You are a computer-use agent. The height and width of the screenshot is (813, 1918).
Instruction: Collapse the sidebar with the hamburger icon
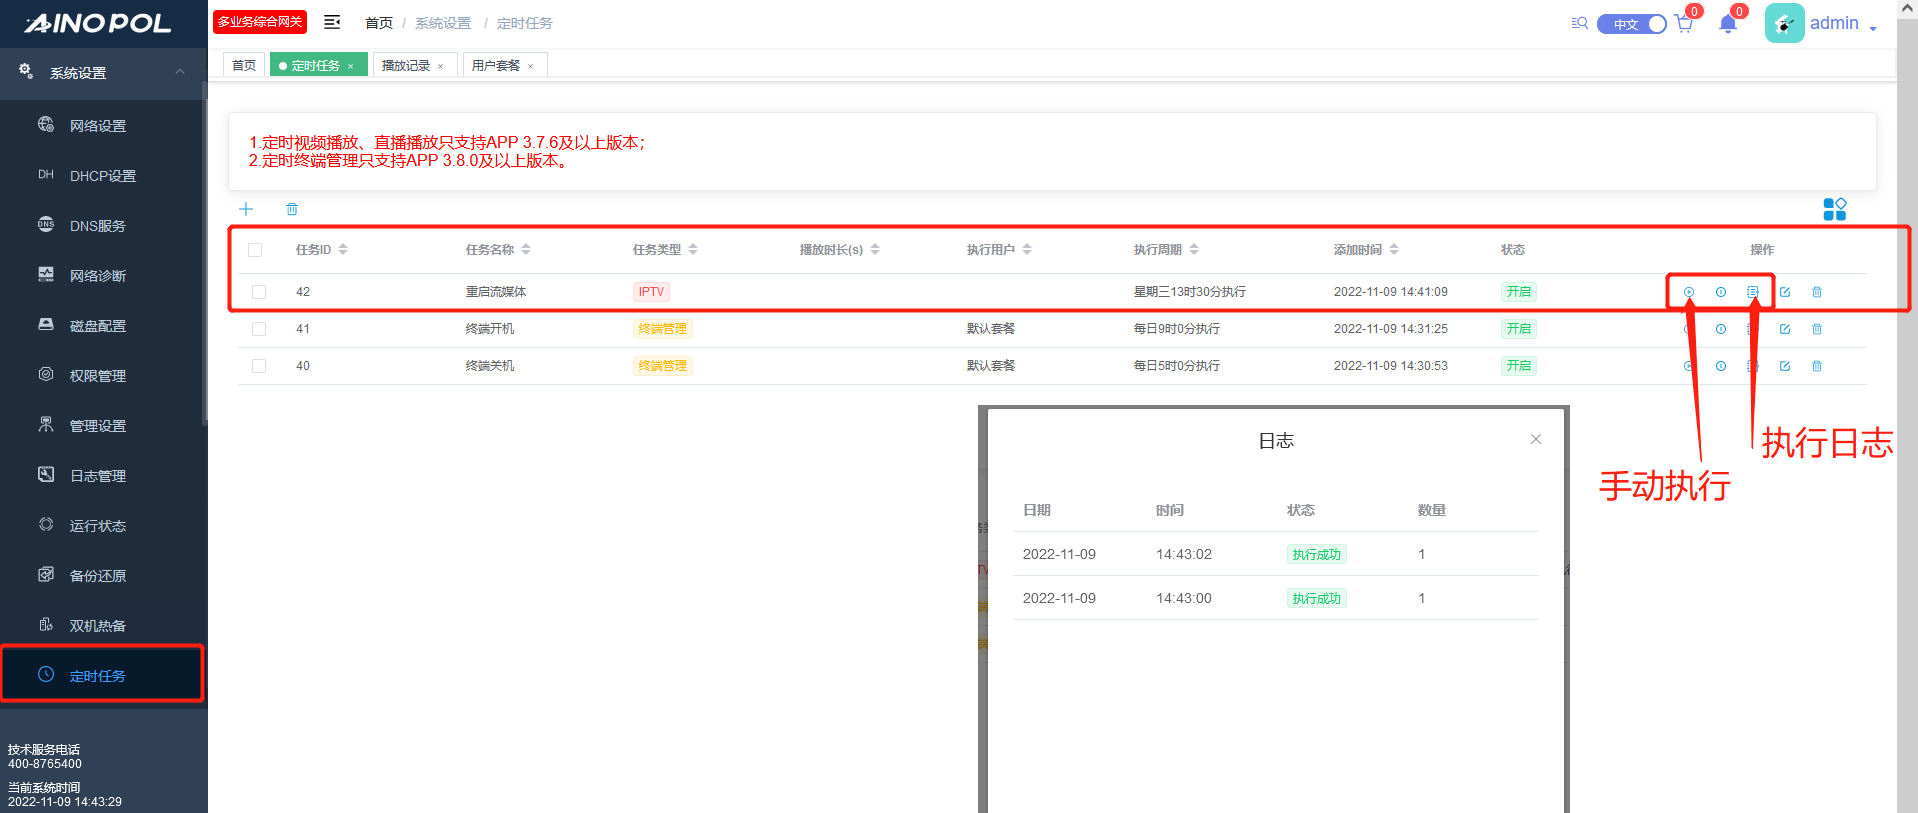click(332, 22)
